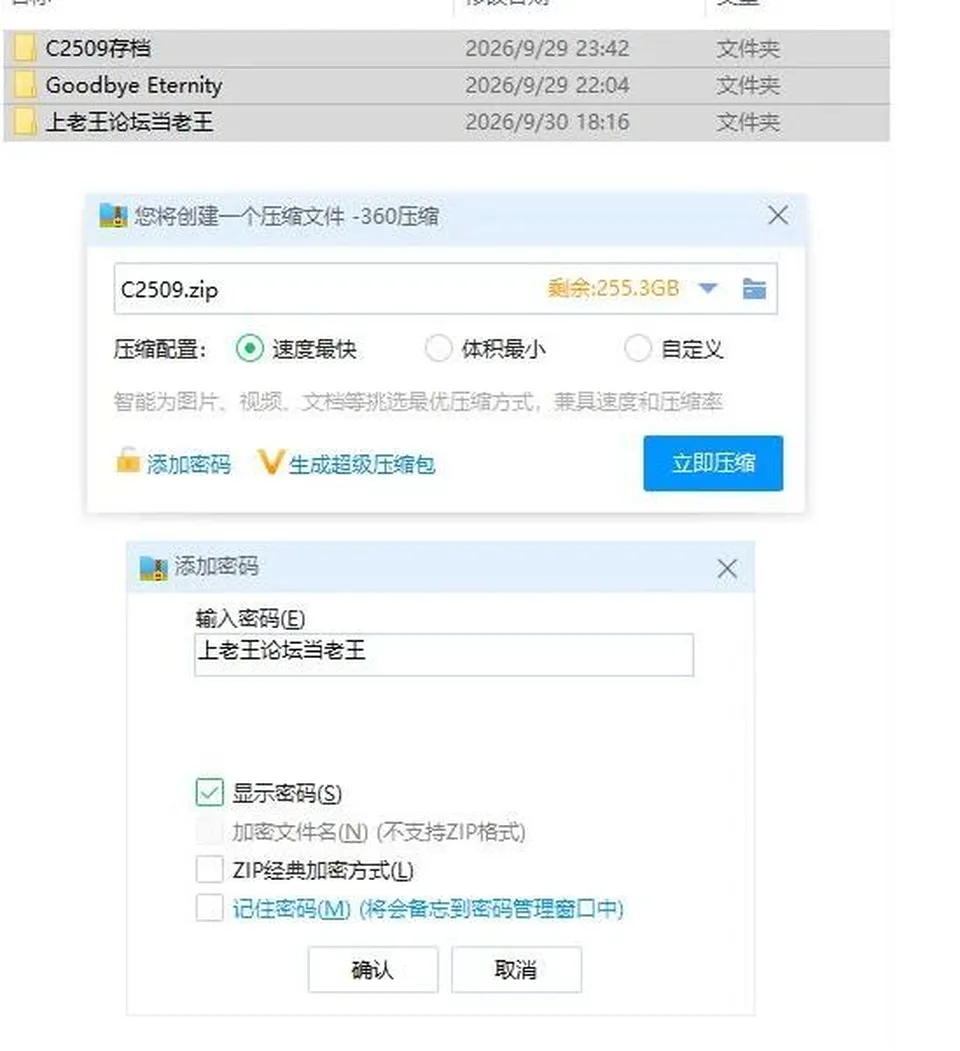Click into the 输入密码 text field
This screenshot has width=960, height=1051.
point(444,654)
